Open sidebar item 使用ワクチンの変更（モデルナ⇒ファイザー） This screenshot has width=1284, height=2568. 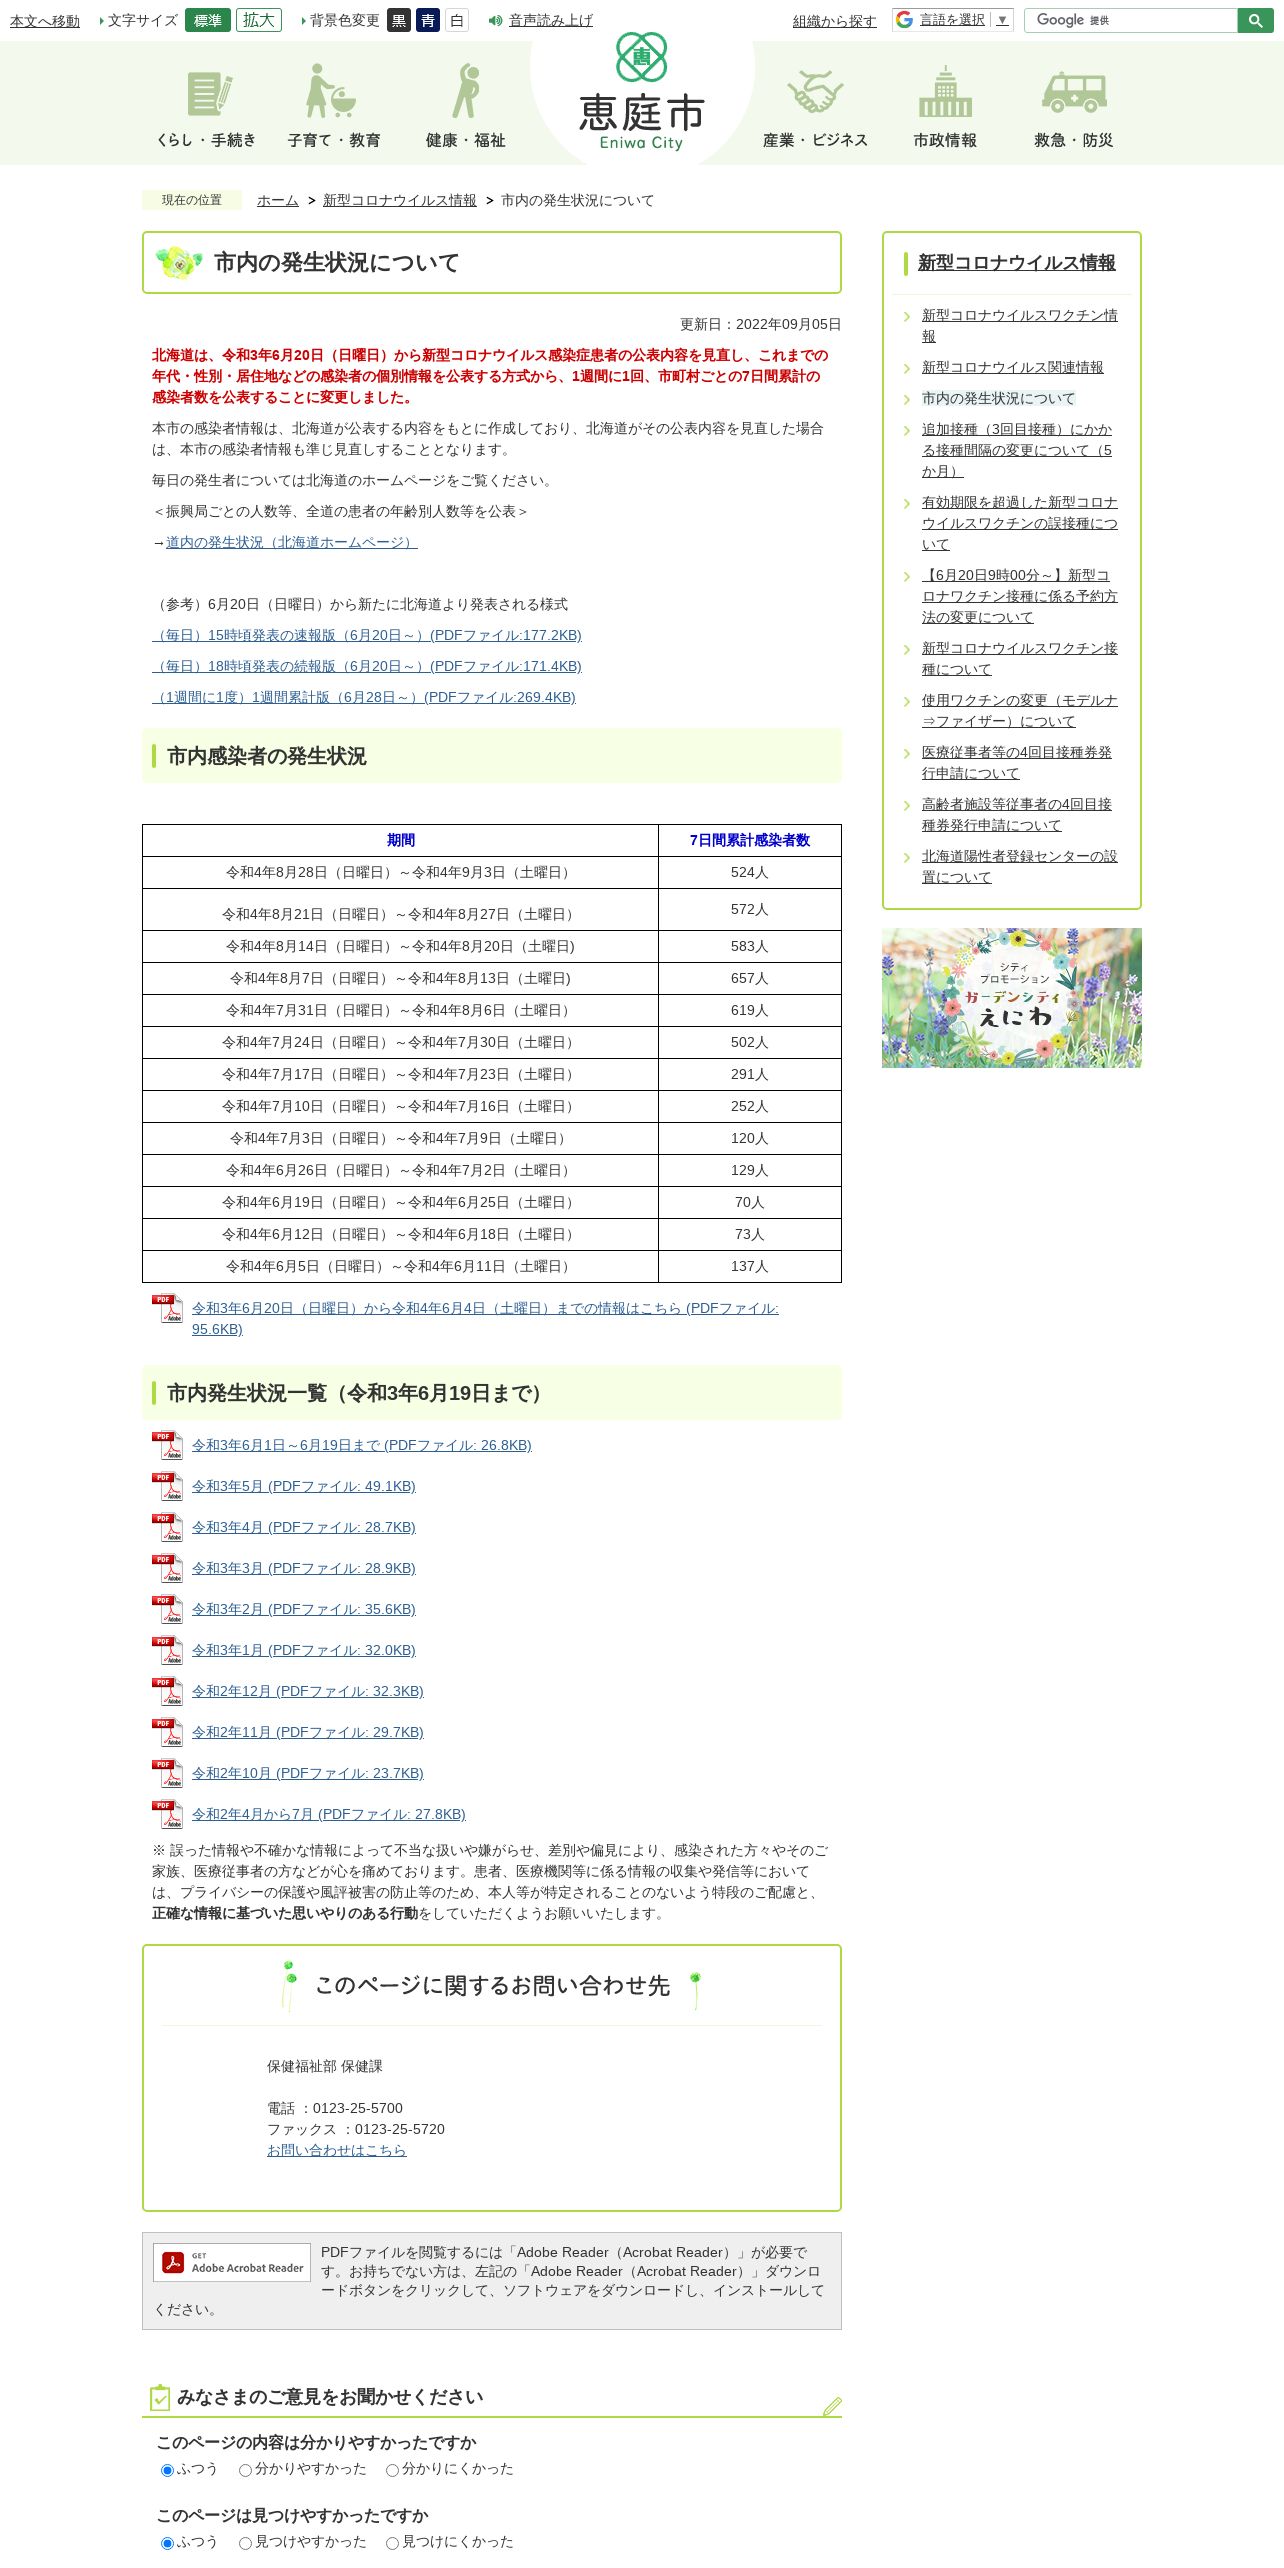click(x=1019, y=711)
